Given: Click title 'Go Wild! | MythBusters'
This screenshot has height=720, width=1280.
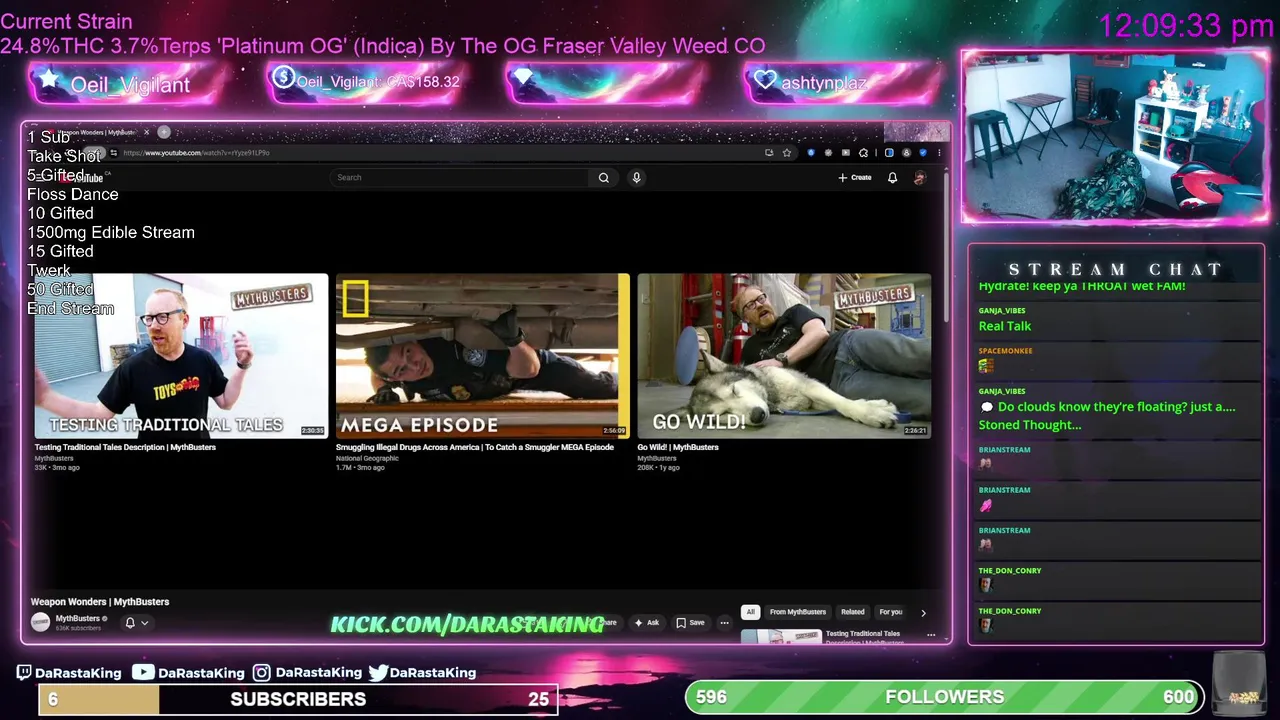Looking at the screenshot, I should click(678, 447).
